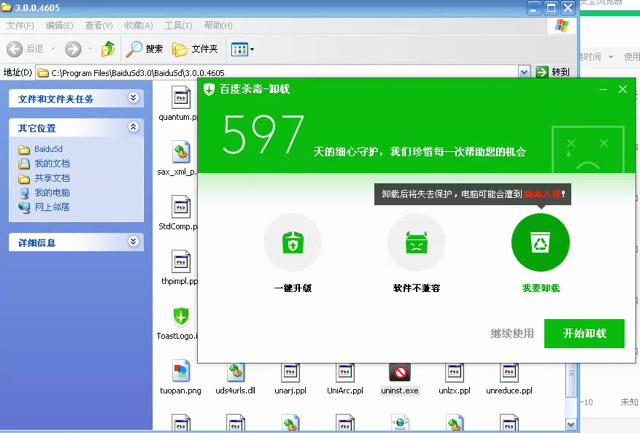This screenshot has width=640, height=433.
Task: Select the unreduce.ppl file icon
Action: pyautogui.click(x=509, y=371)
